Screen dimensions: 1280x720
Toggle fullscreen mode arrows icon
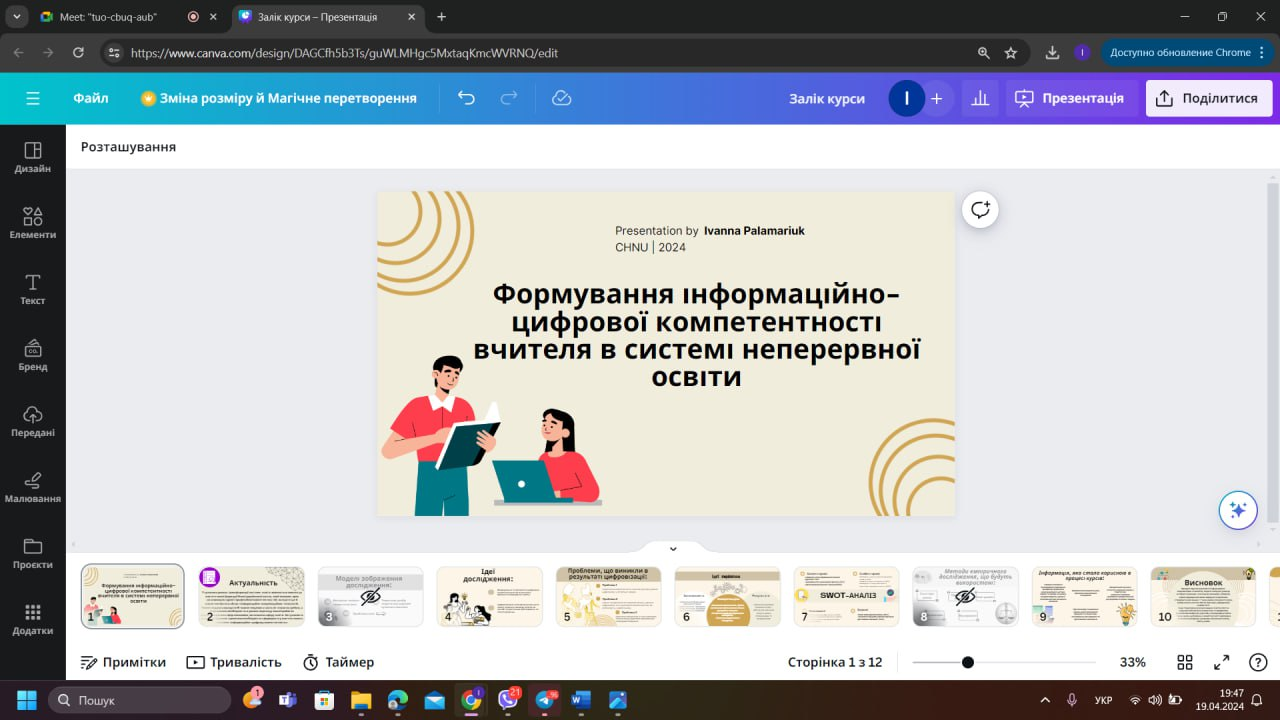pos(1221,662)
